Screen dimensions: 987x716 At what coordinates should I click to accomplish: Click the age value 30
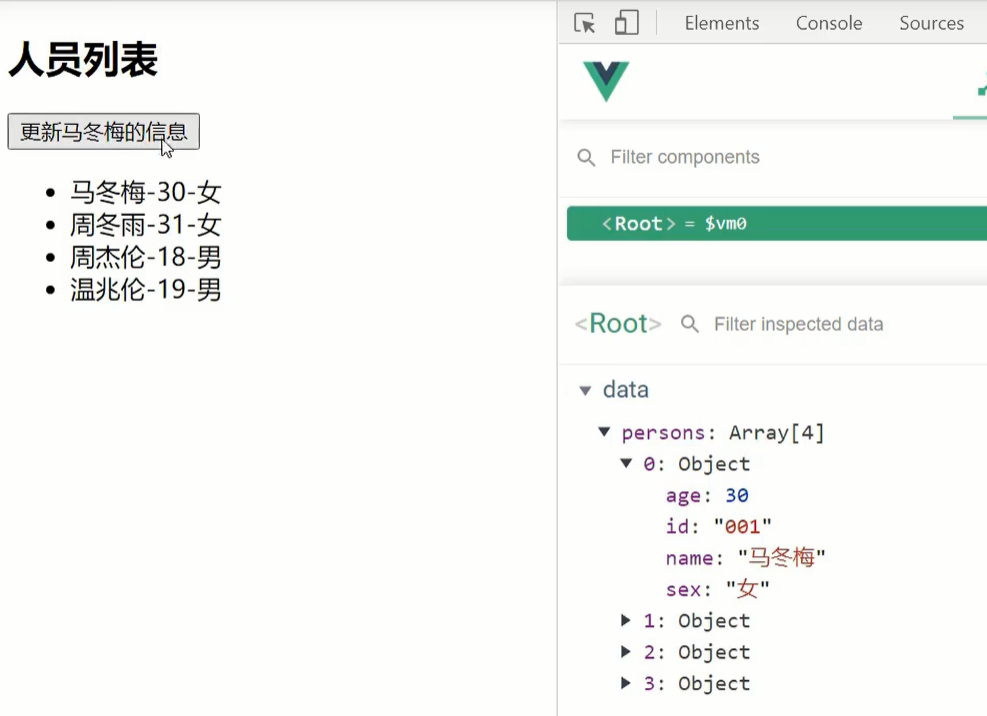[x=736, y=496]
